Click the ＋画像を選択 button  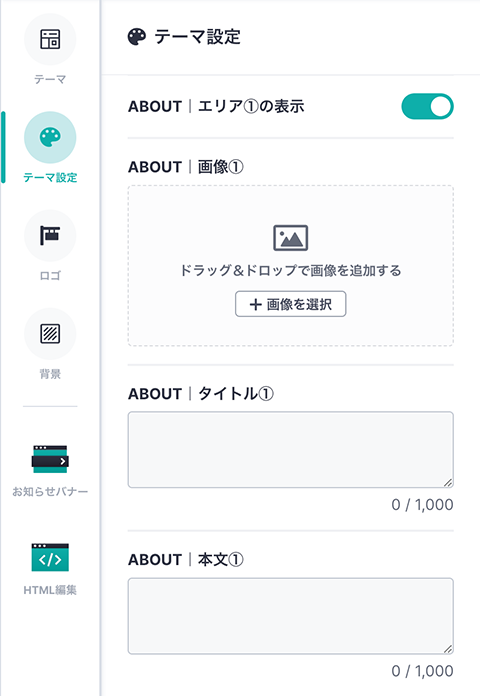[x=290, y=304]
